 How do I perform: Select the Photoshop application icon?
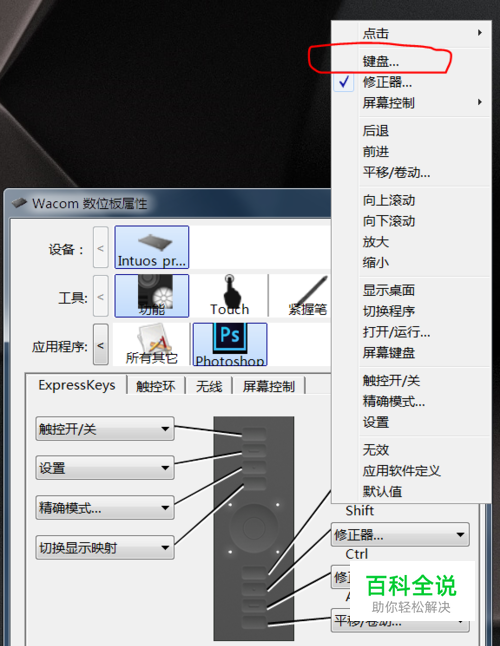[230, 344]
